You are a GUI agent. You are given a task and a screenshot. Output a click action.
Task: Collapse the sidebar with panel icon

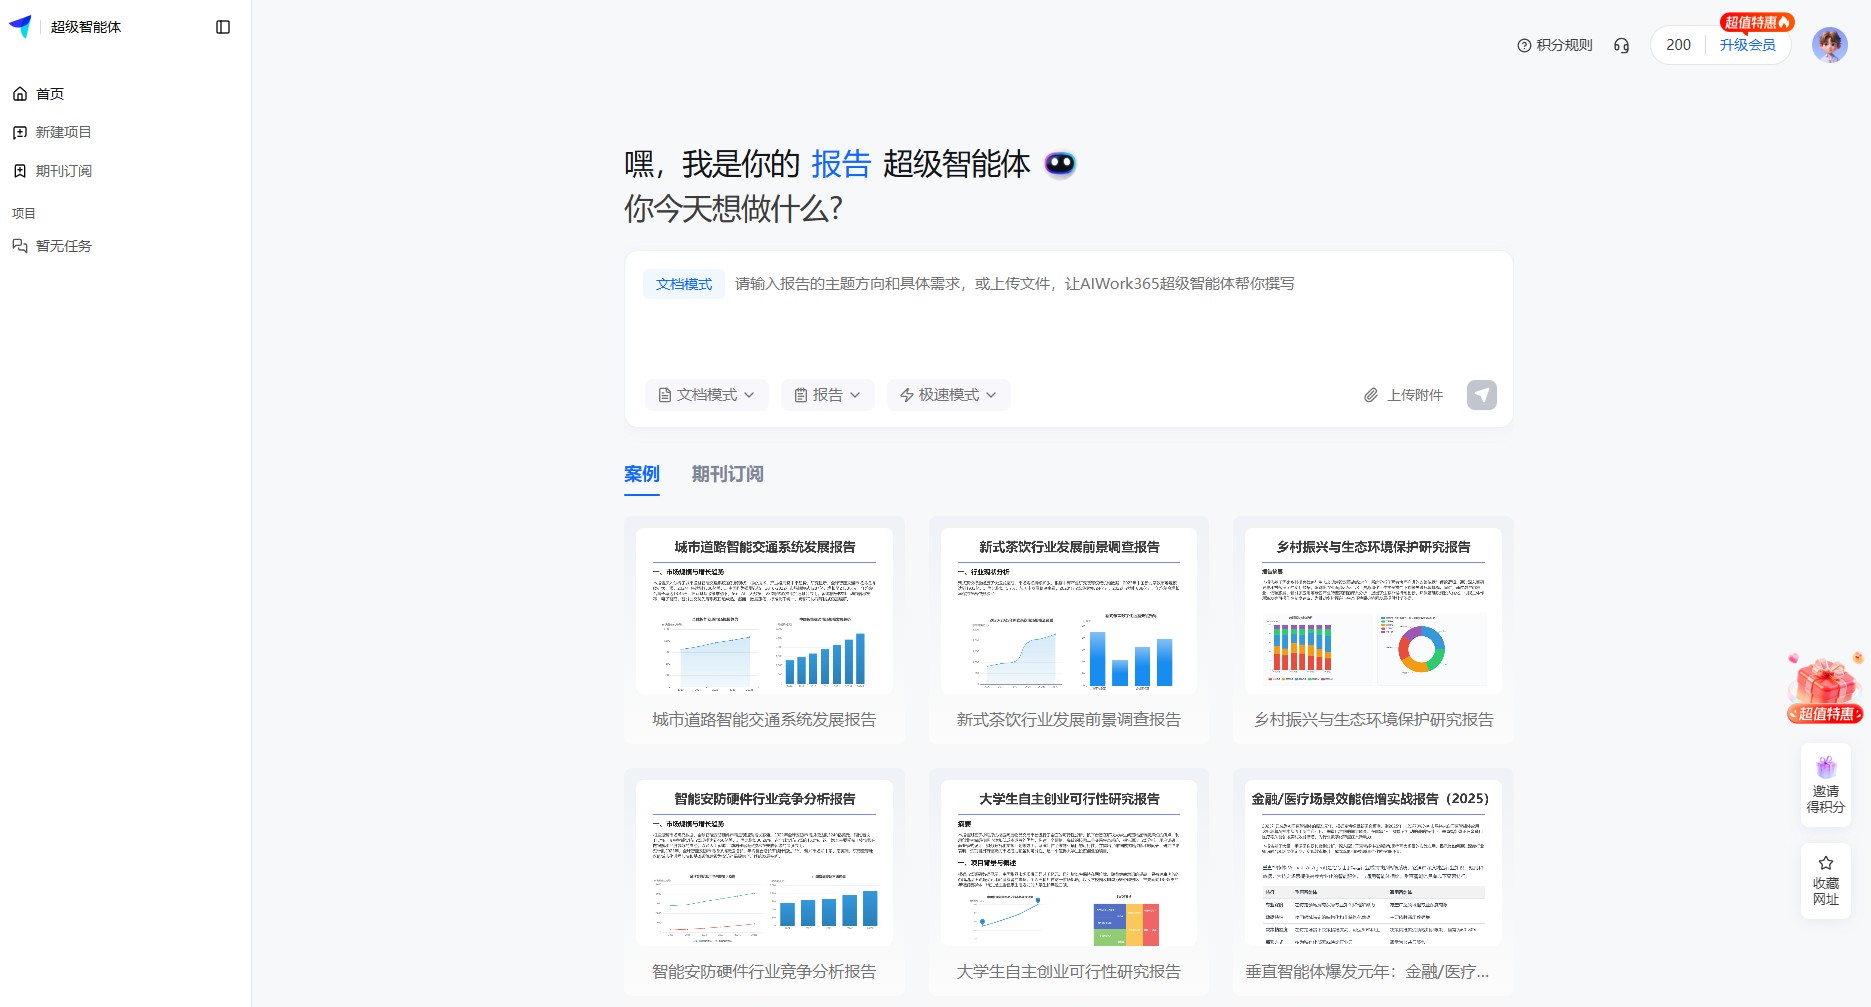[x=223, y=27]
